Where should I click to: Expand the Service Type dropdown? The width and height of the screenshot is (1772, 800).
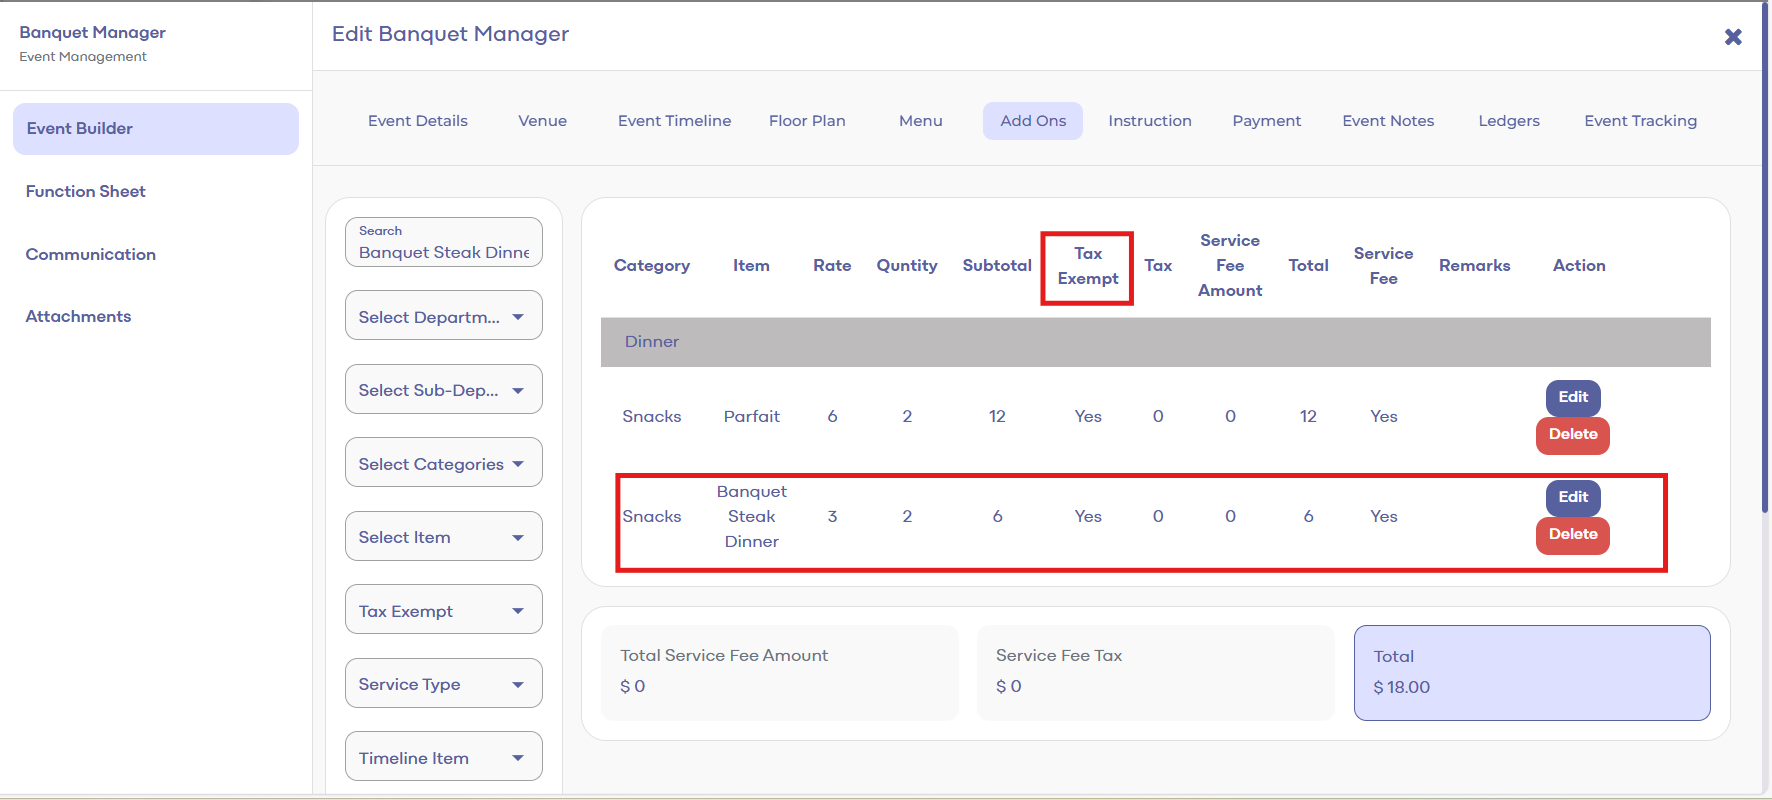coord(443,684)
